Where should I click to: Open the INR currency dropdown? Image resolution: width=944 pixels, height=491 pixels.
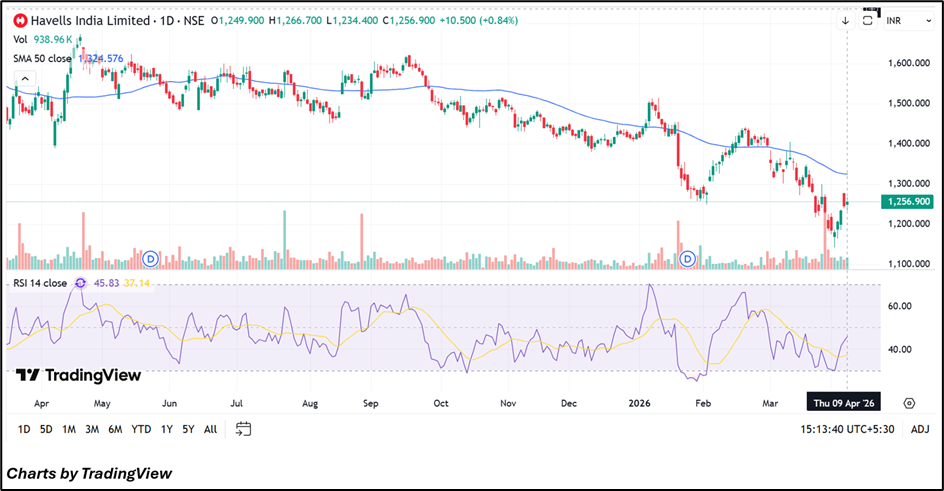pos(906,22)
